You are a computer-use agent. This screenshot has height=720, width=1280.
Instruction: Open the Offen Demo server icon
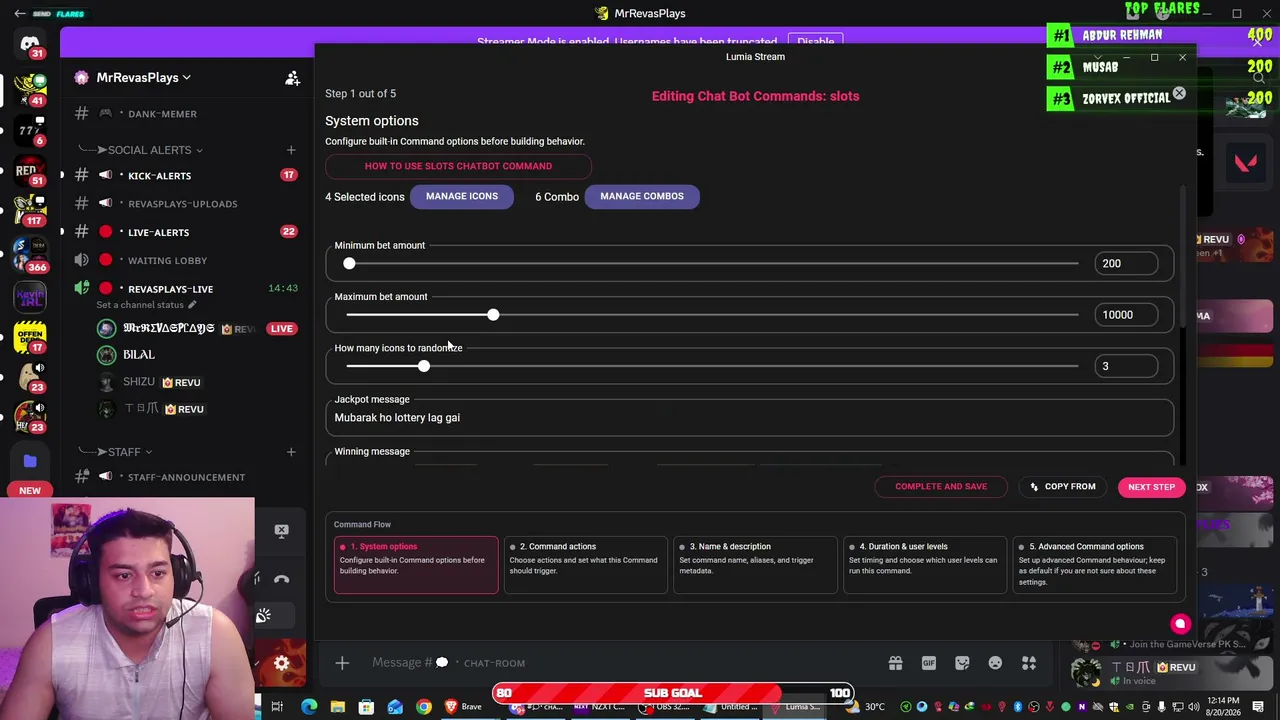point(30,339)
